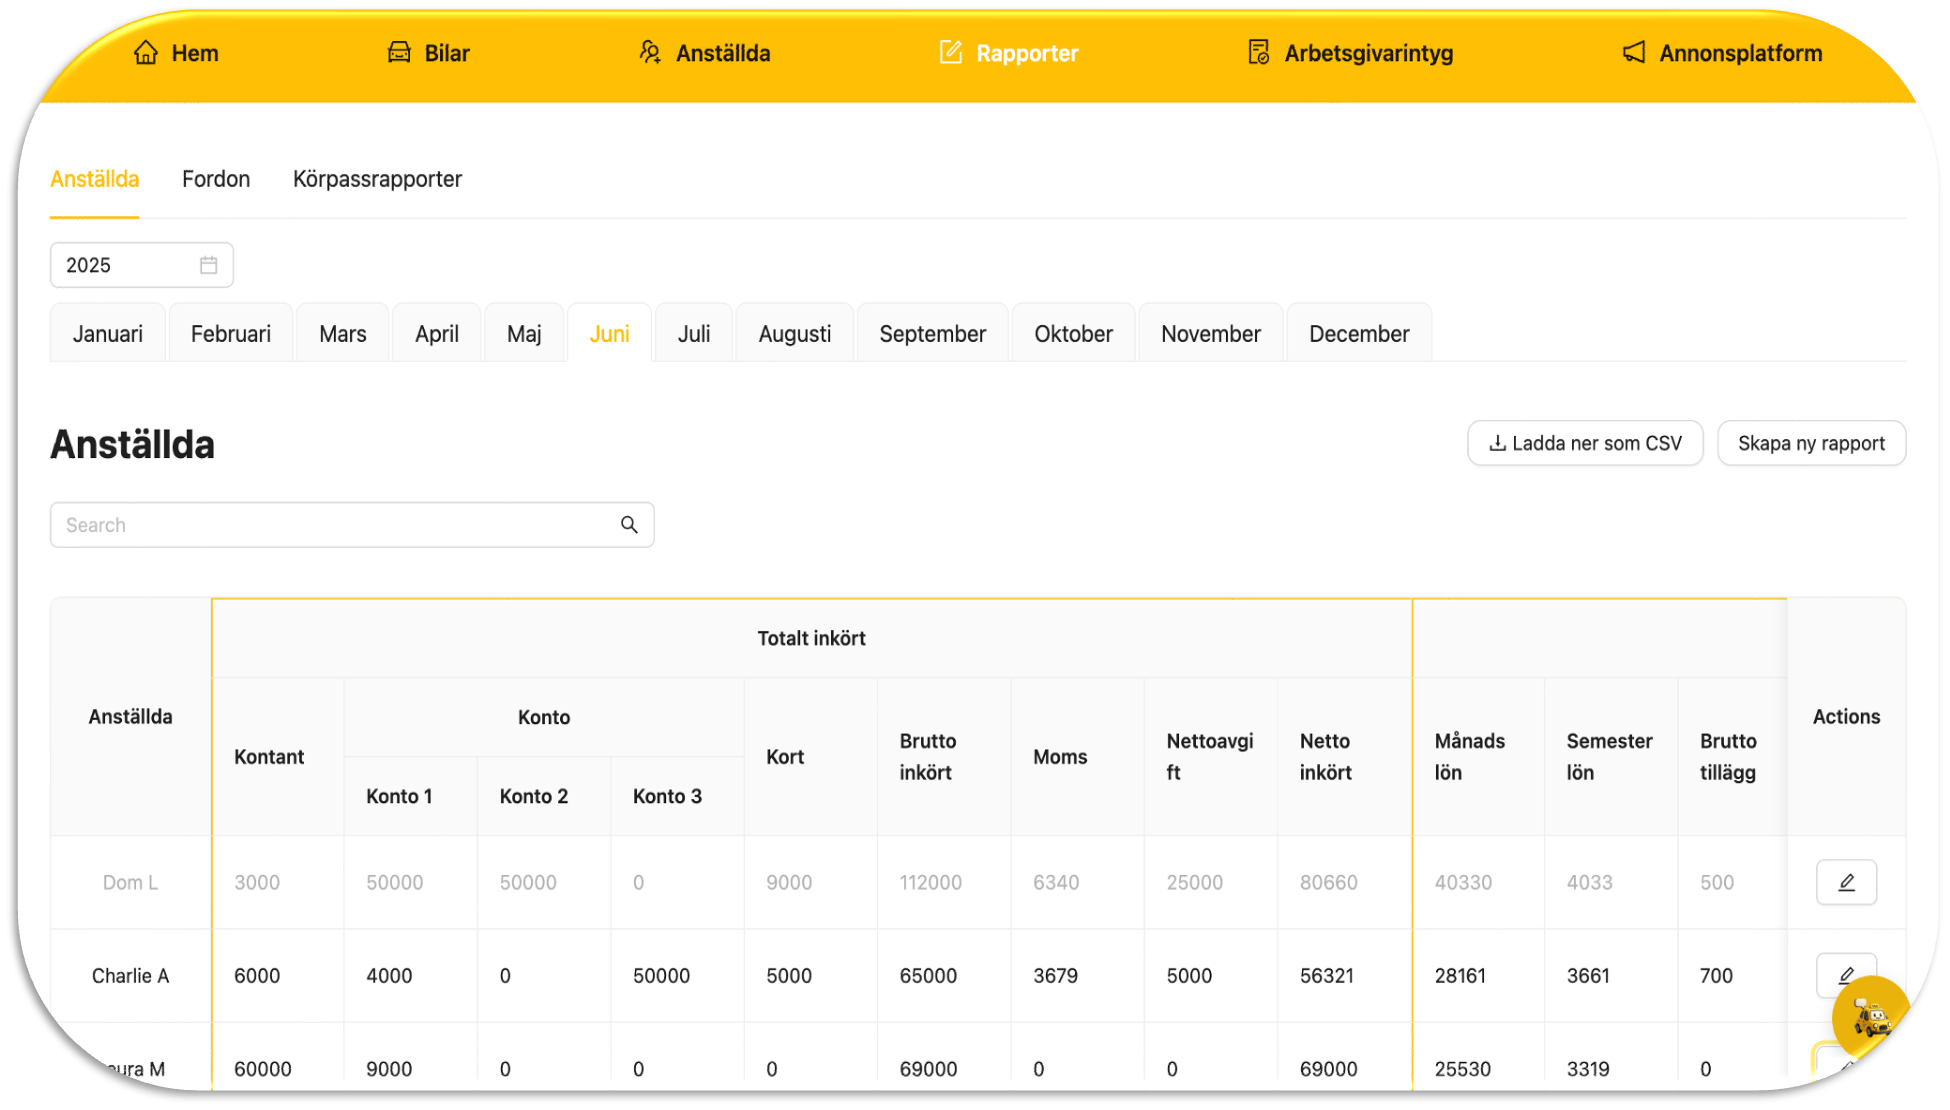This screenshot has height=1110, width=1950.
Task: Switch to the Fordon tab
Action: coord(216,179)
